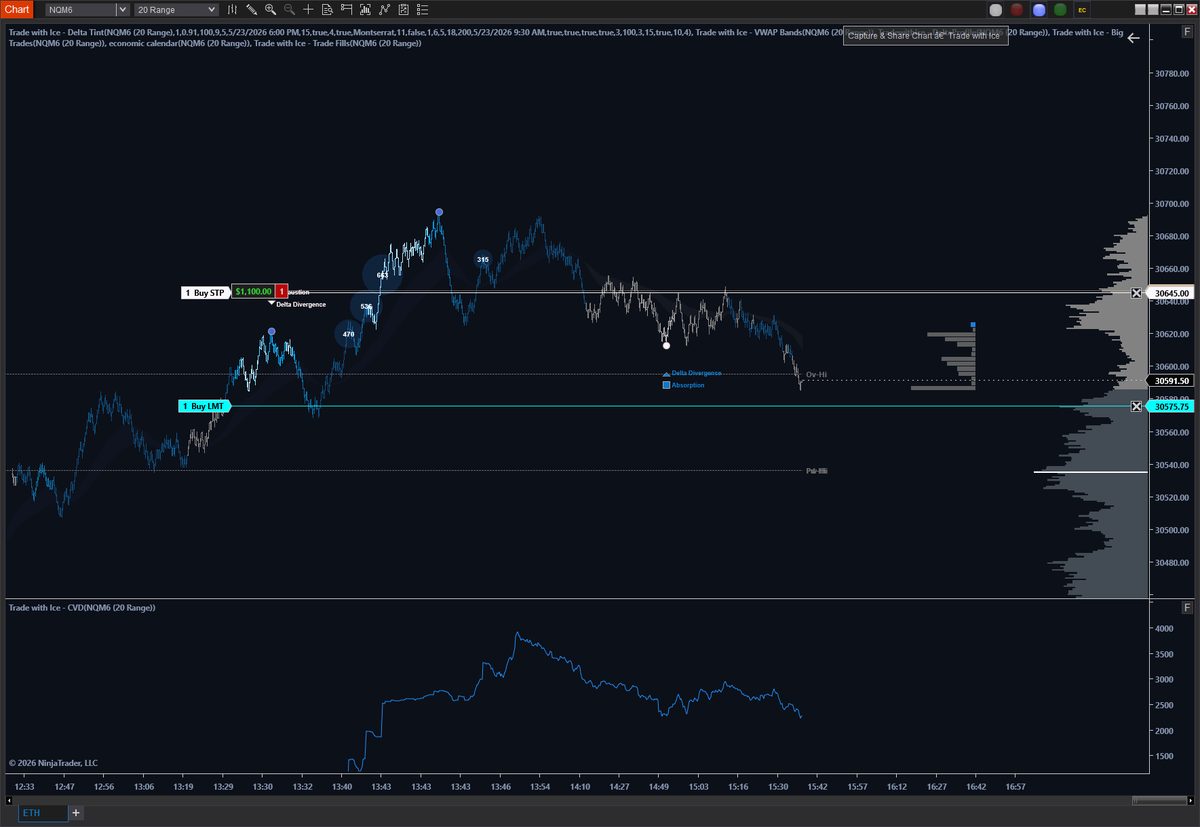This screenshot has height=827, width=1200.
Task: Click the 536 big trade bubble
Action: (x=366, y=307)
